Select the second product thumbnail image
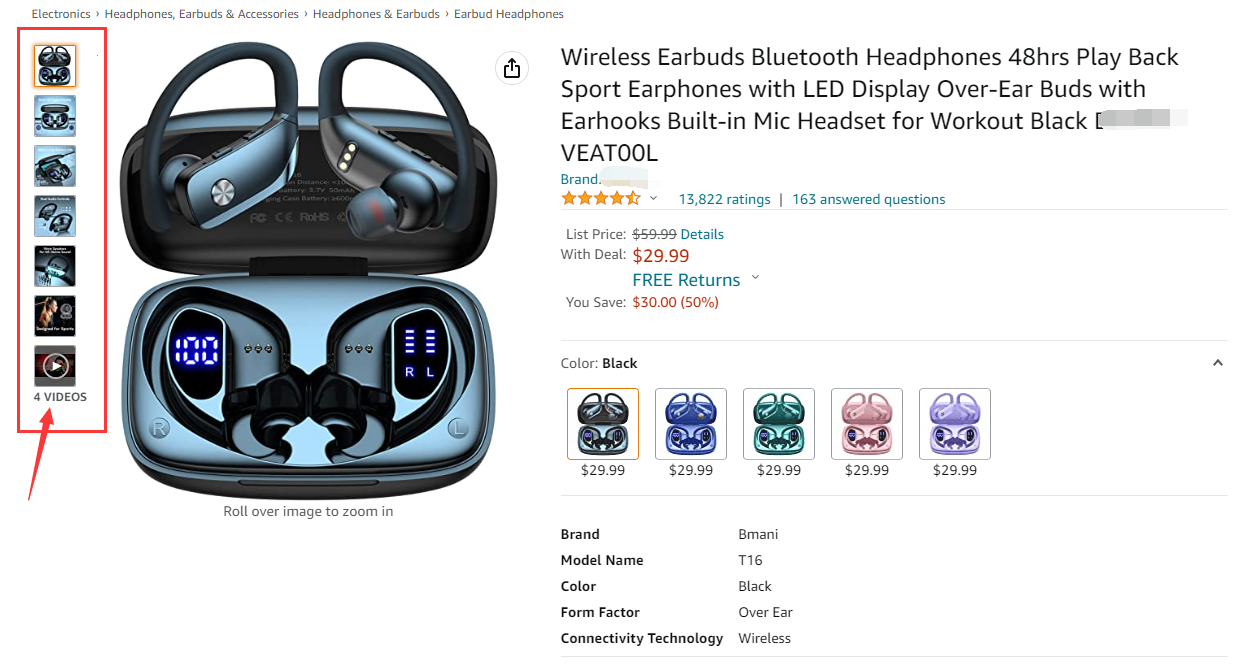Viewport: 1248px width, 666px height. [x=55, y=116]
